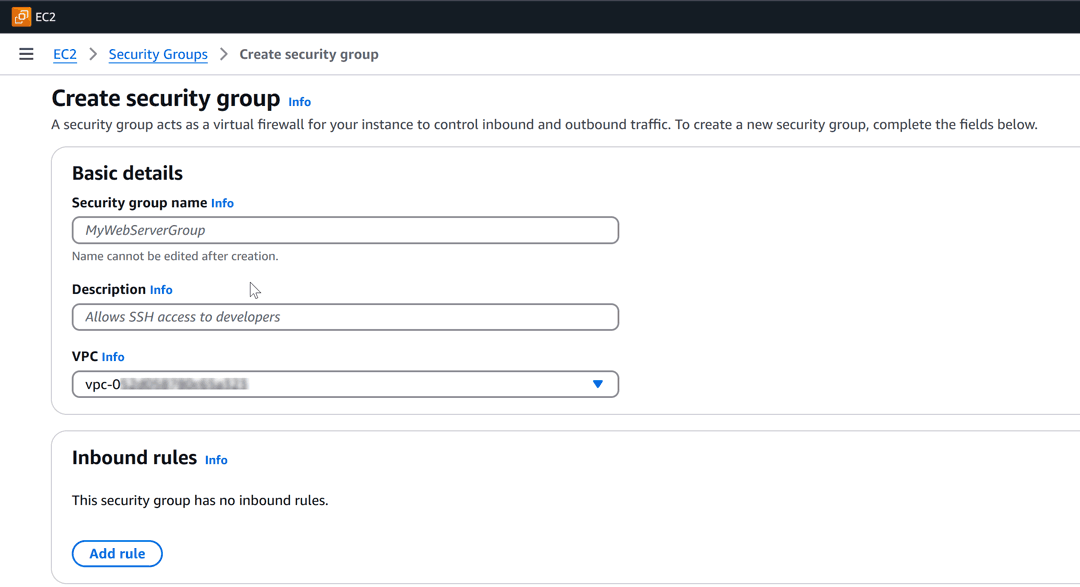
Task: Go to EC2 breadcrumb link
Action: [x=65, y=54]
